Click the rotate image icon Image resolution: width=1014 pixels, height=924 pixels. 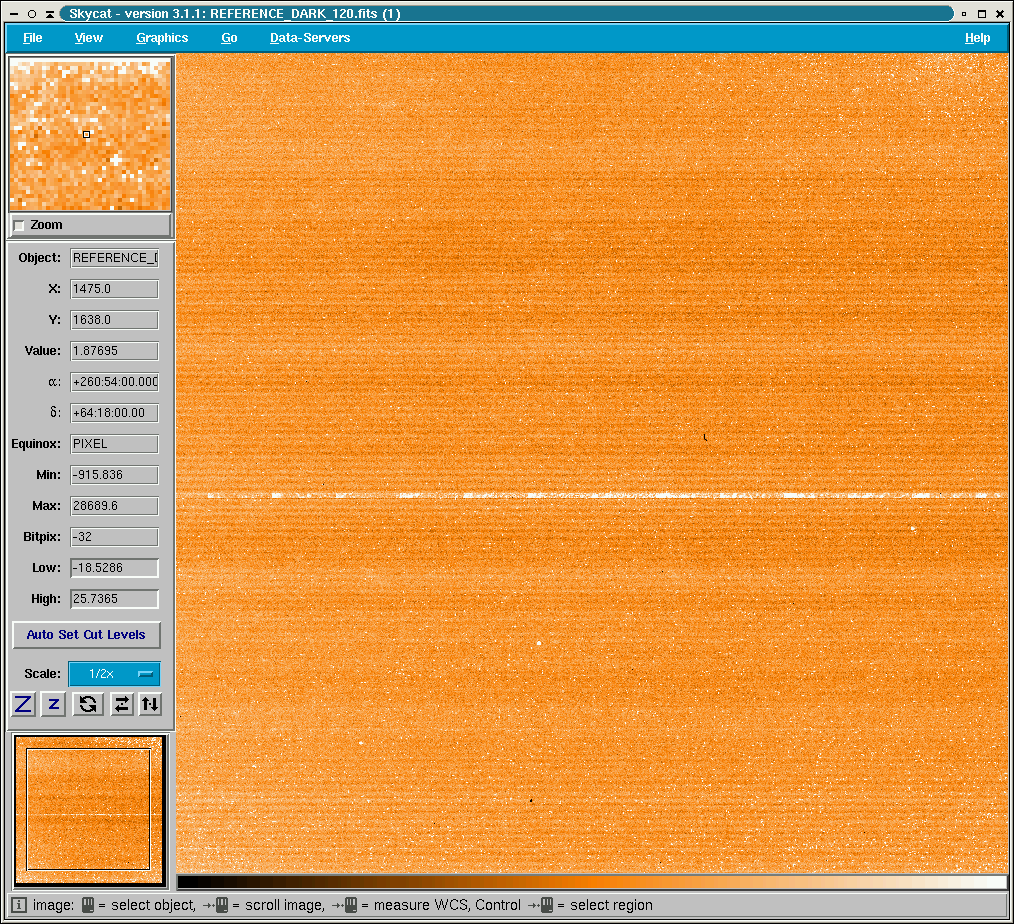tap(88, 704)
